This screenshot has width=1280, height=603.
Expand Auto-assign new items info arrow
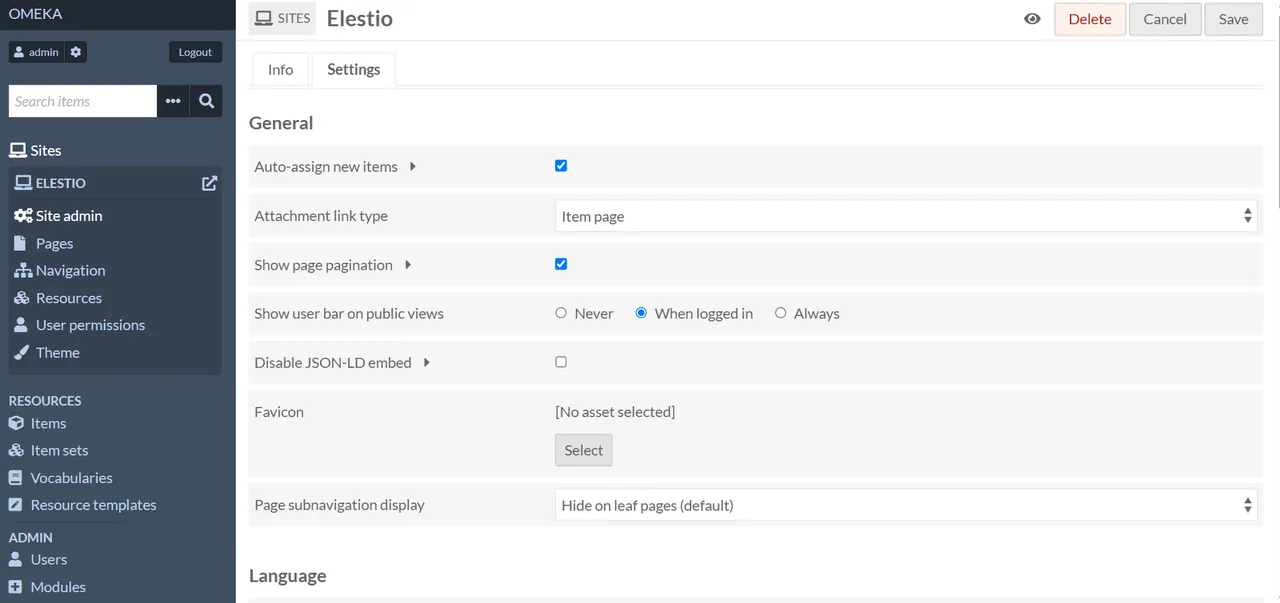pos(413,166)
